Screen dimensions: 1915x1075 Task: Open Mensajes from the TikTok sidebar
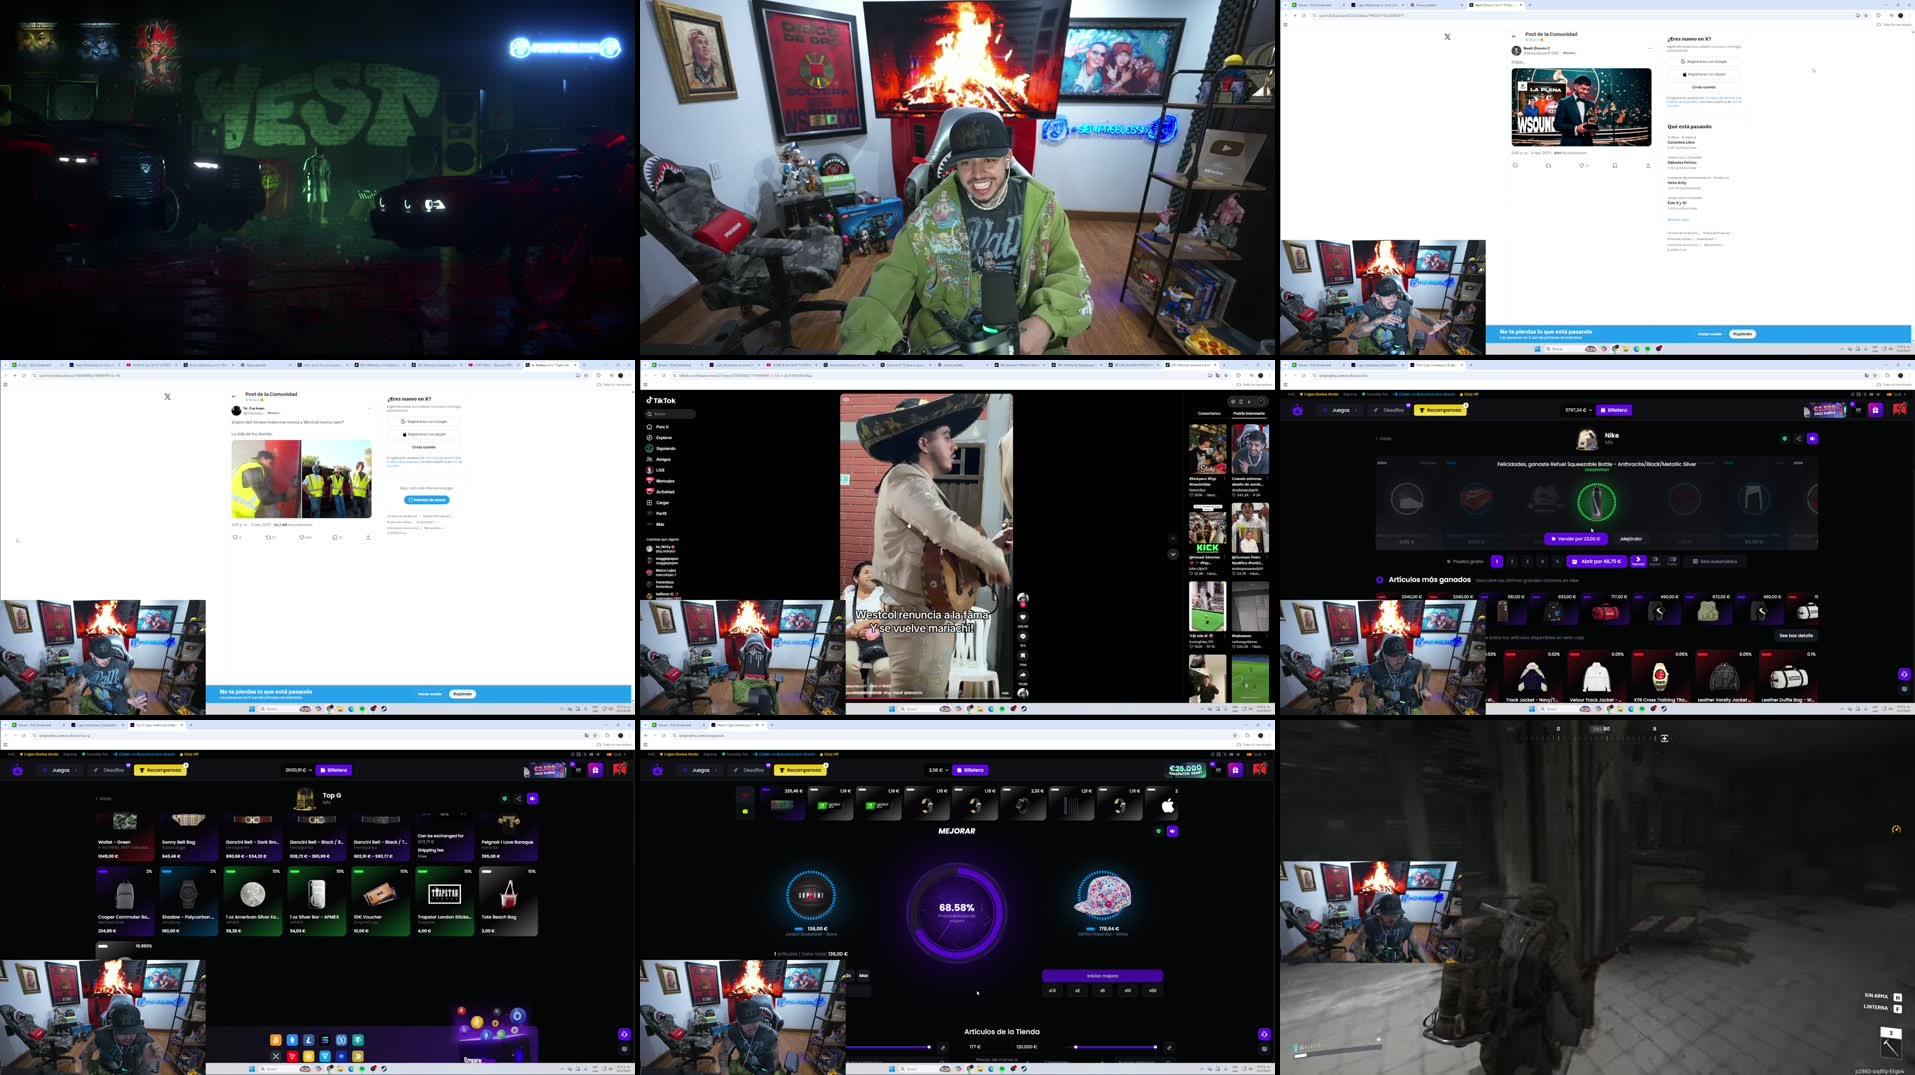tap(665, 481)
